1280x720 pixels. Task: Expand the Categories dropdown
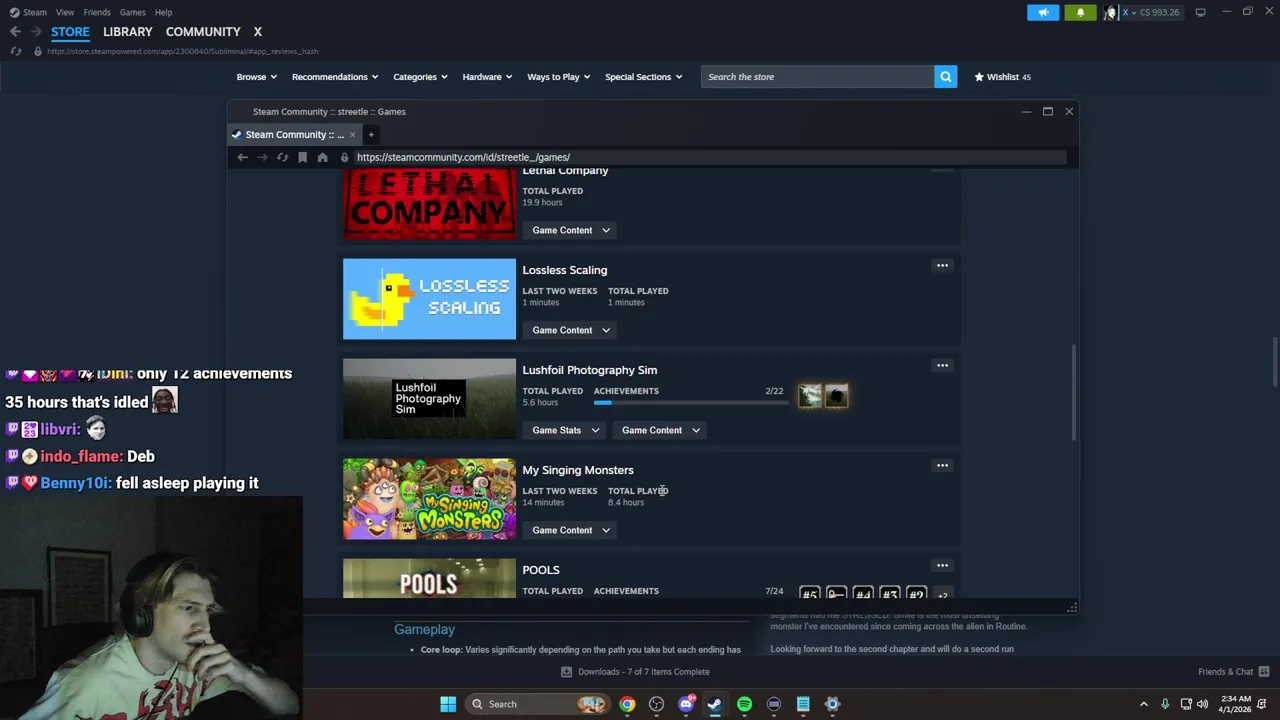420,77
